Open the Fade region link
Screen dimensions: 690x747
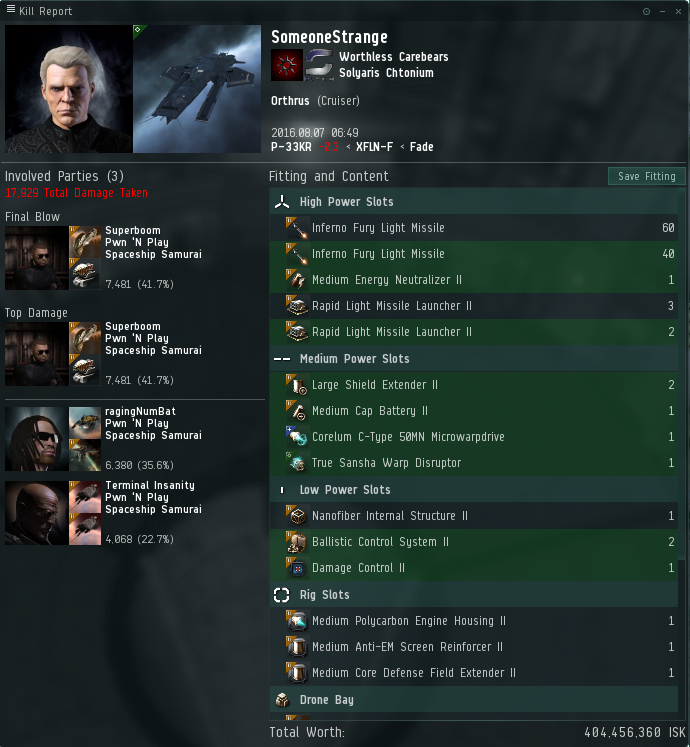pyautogui.click(x=422, y=147)
